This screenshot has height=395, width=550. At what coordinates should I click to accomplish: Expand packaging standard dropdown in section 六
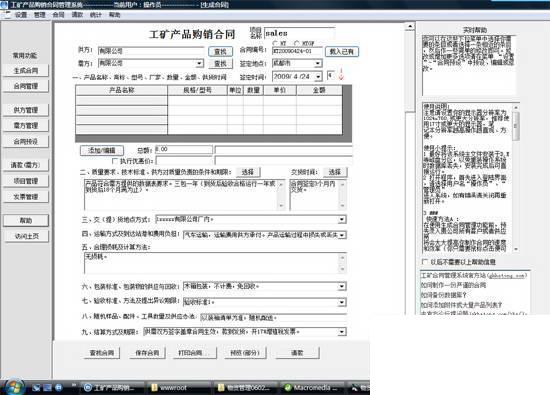pos(342,286)
